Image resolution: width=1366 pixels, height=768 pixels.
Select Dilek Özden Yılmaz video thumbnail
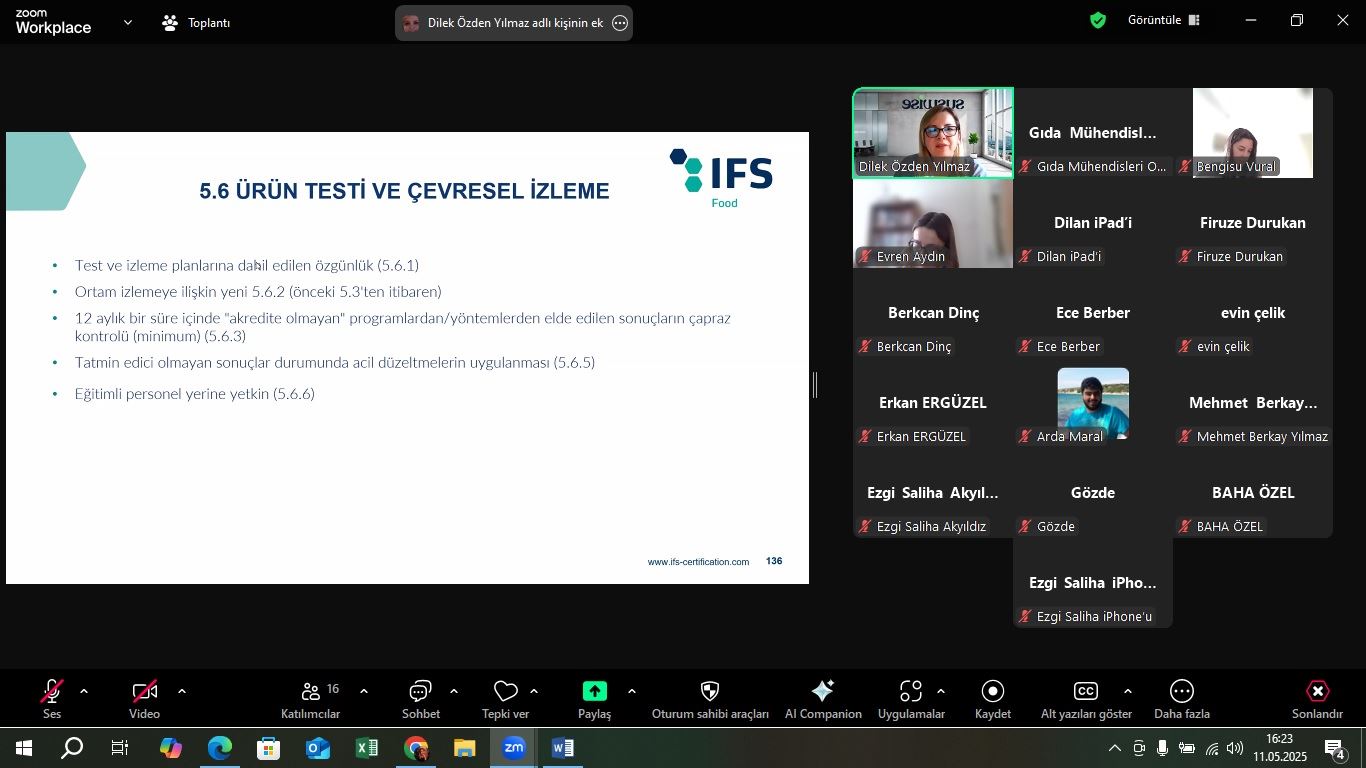point(933,133)
